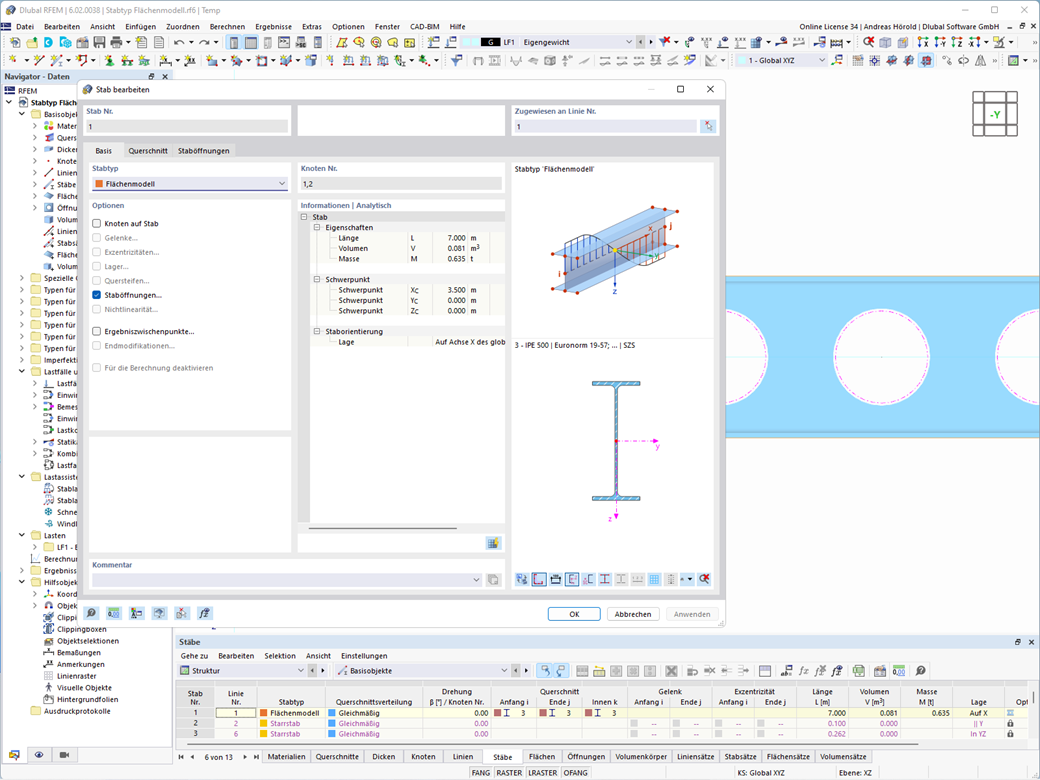Click filter funnel icon in second toolbar
This screenshot has height=780, width=1040.
pos(456,60)
